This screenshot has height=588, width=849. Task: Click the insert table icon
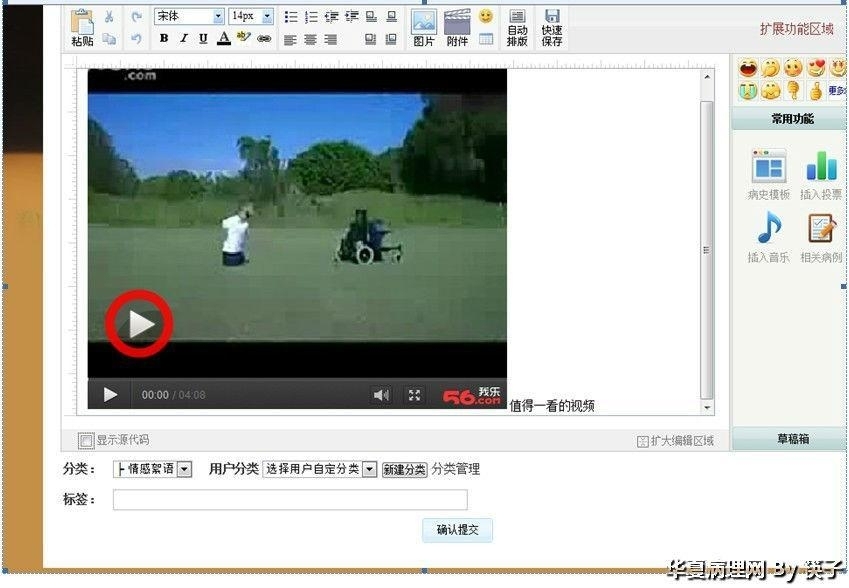[486, 39]
